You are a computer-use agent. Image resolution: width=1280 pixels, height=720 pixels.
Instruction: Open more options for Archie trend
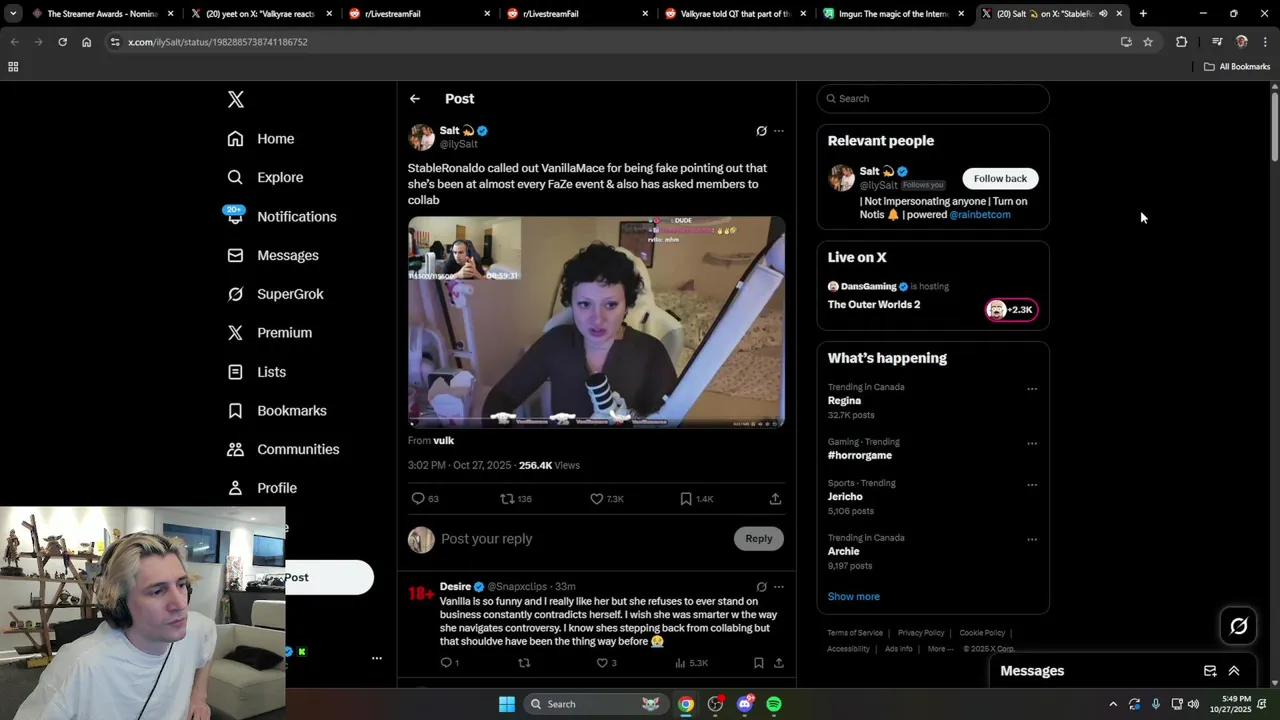point(1032,540)
